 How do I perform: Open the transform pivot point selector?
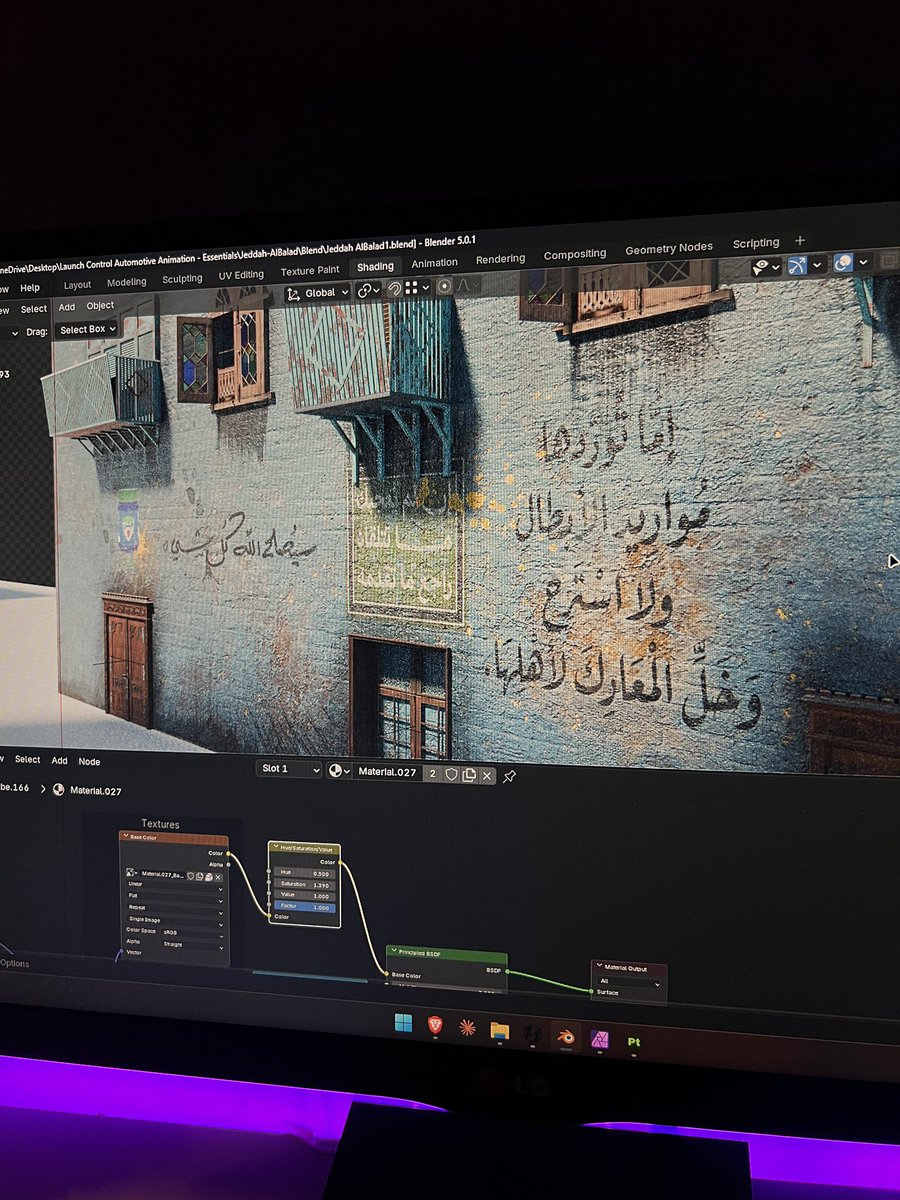(x=370, y=292)
